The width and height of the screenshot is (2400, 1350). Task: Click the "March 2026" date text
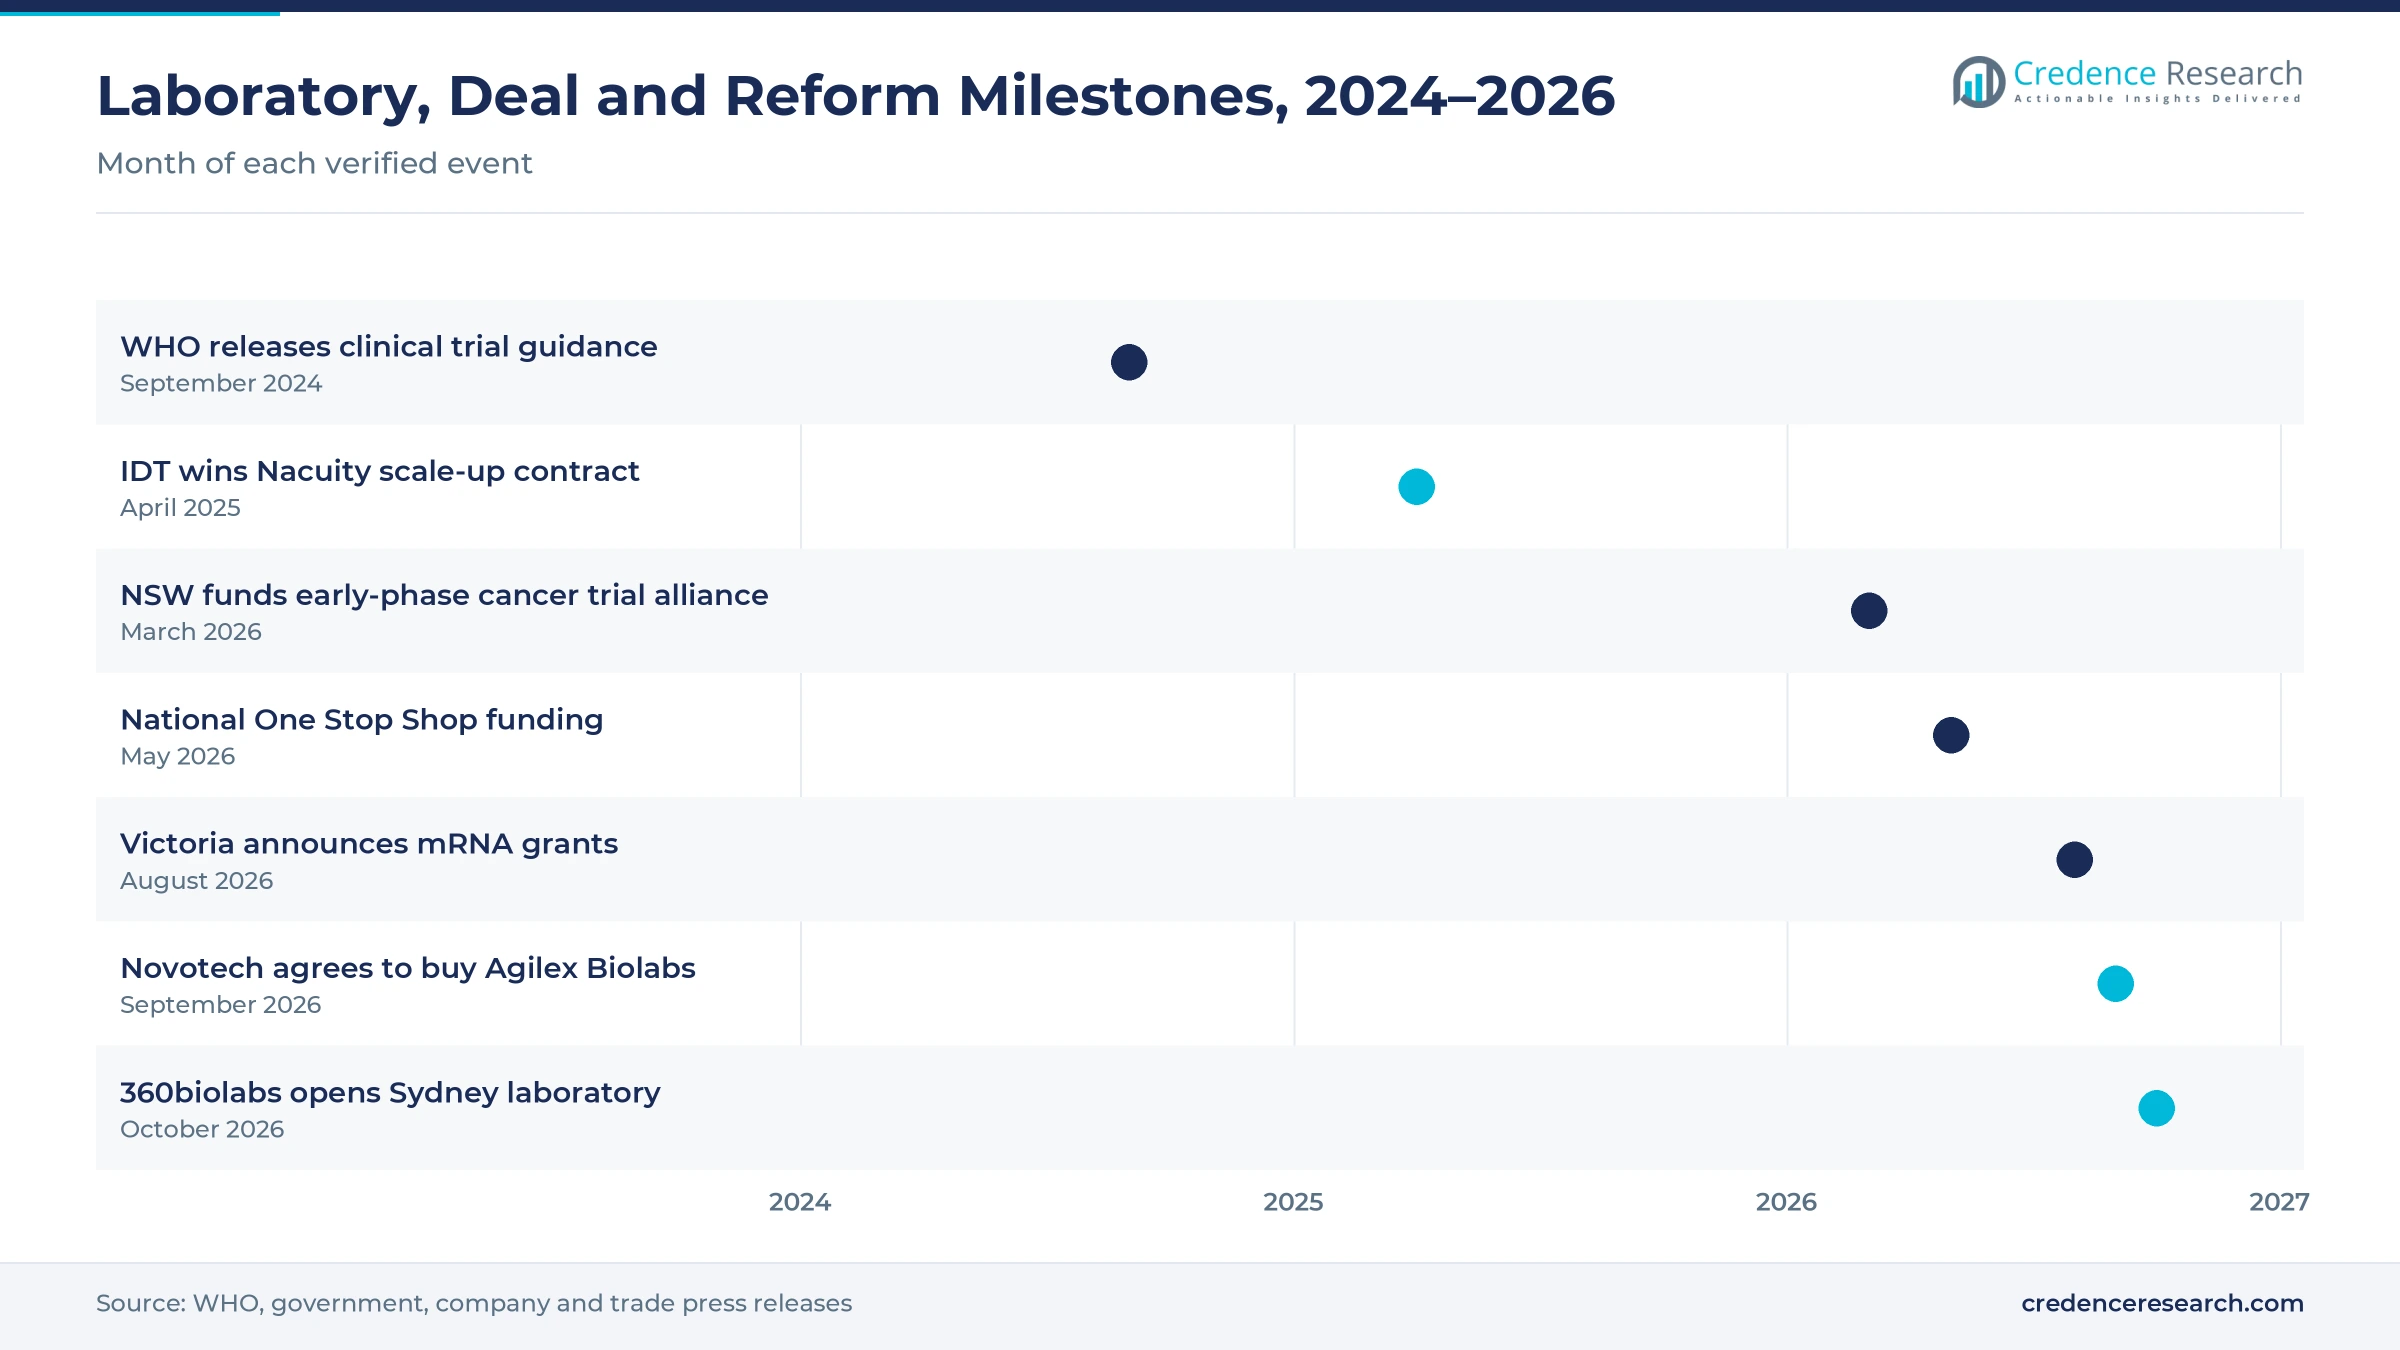[x=191, y=632]
